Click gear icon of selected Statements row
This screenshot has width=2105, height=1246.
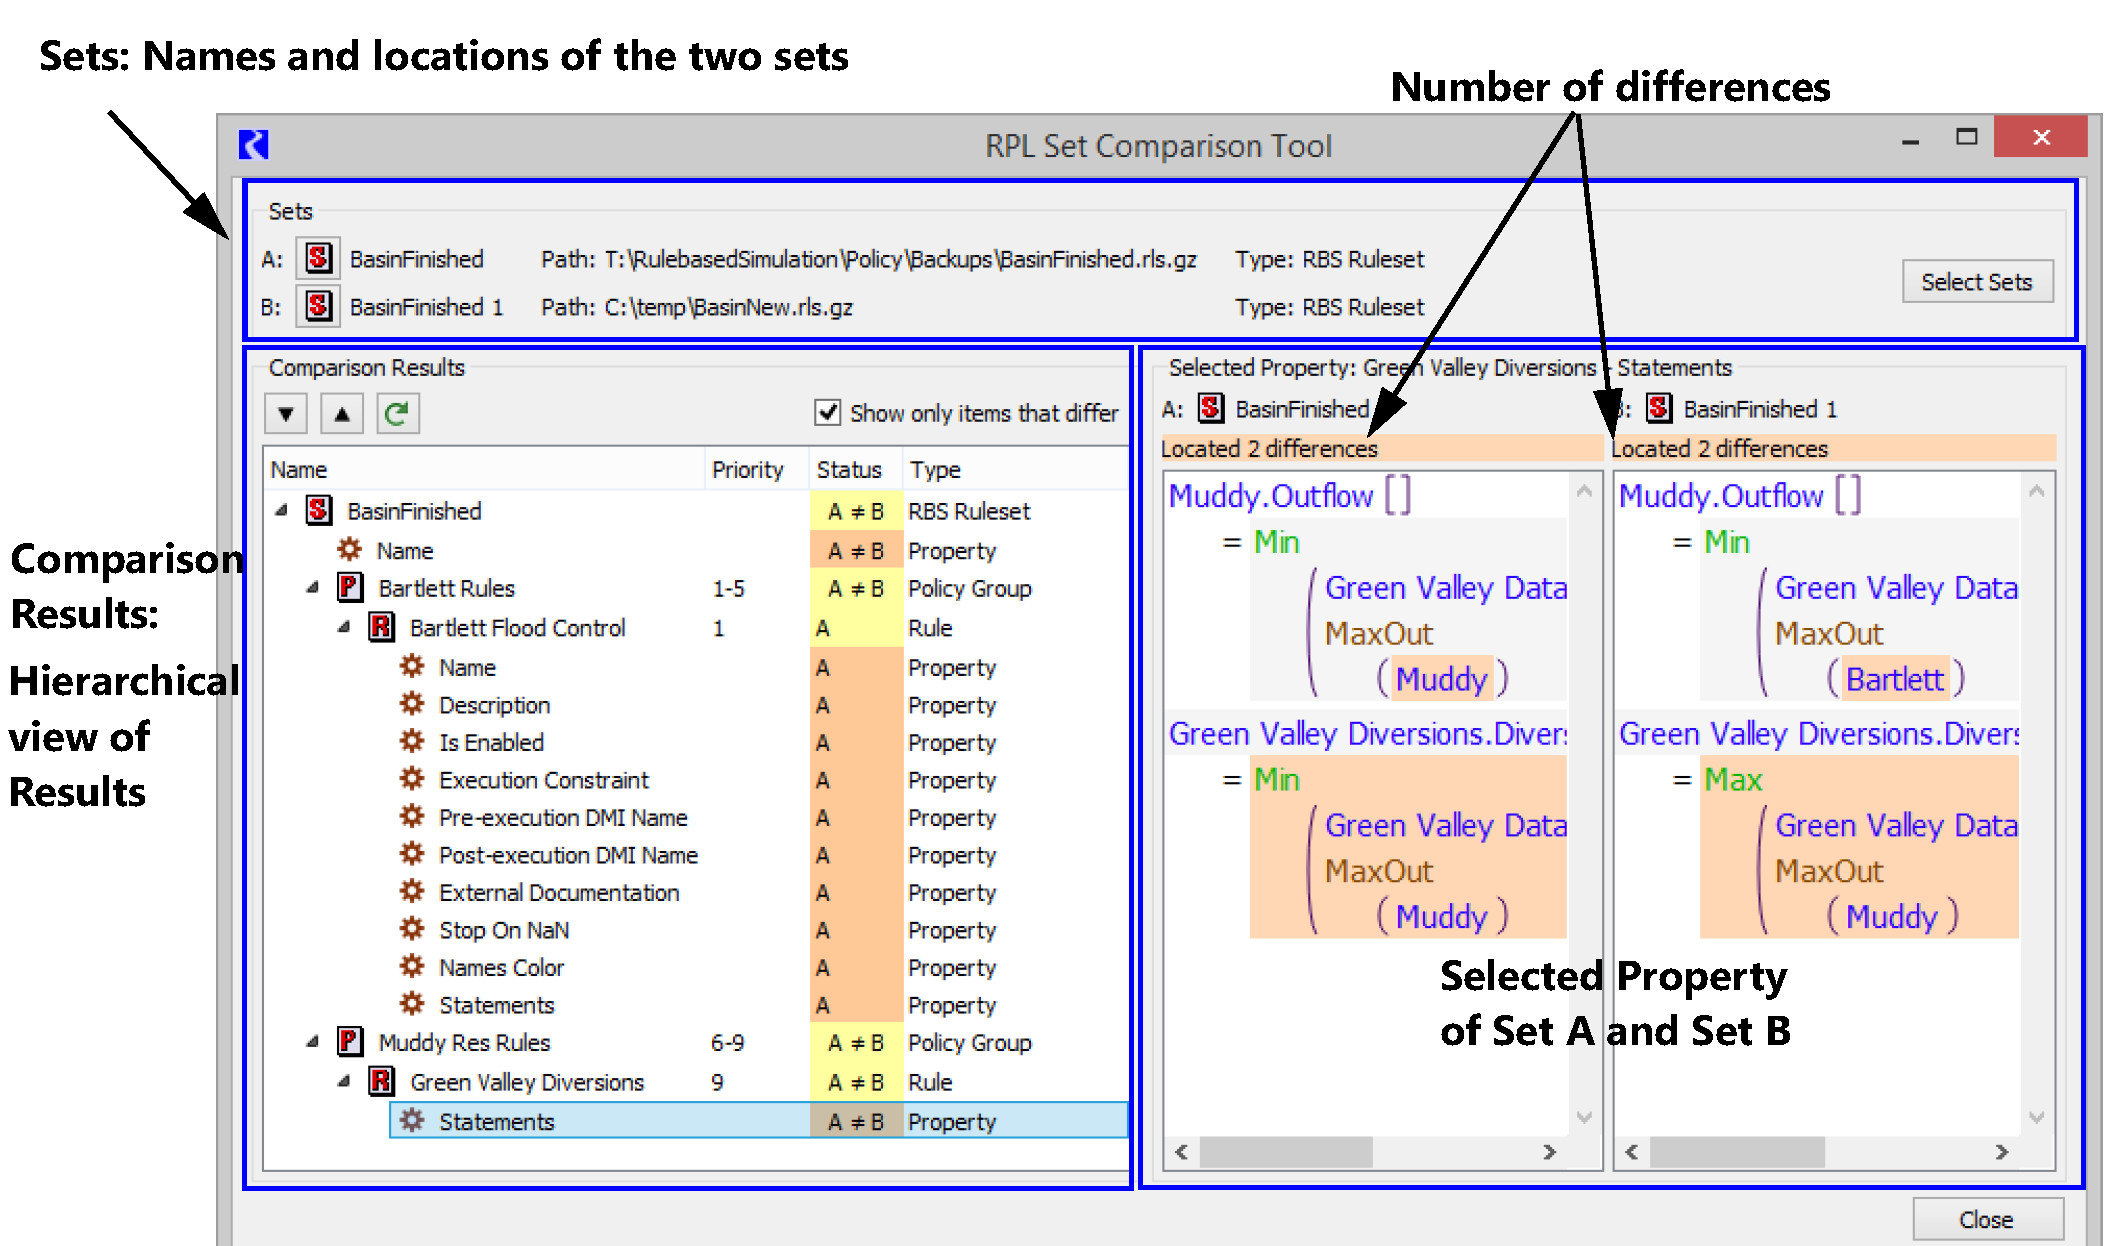coord(412,1121)
